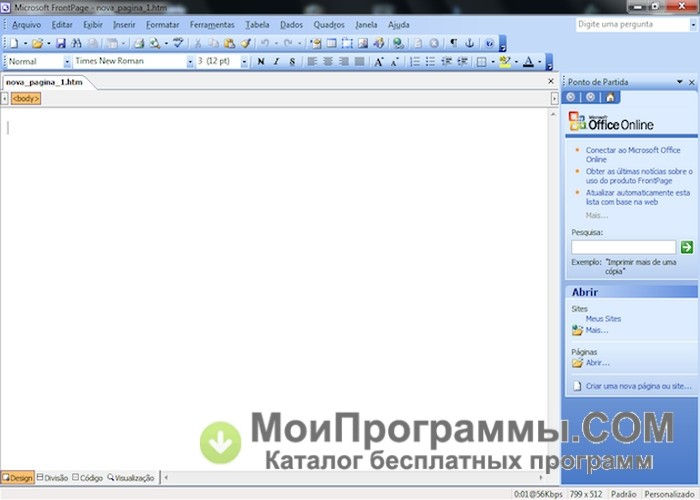The height and width of the screenshot is (500, 700).
Task: Toggle Show All paragraph marks
Action: 454,43
